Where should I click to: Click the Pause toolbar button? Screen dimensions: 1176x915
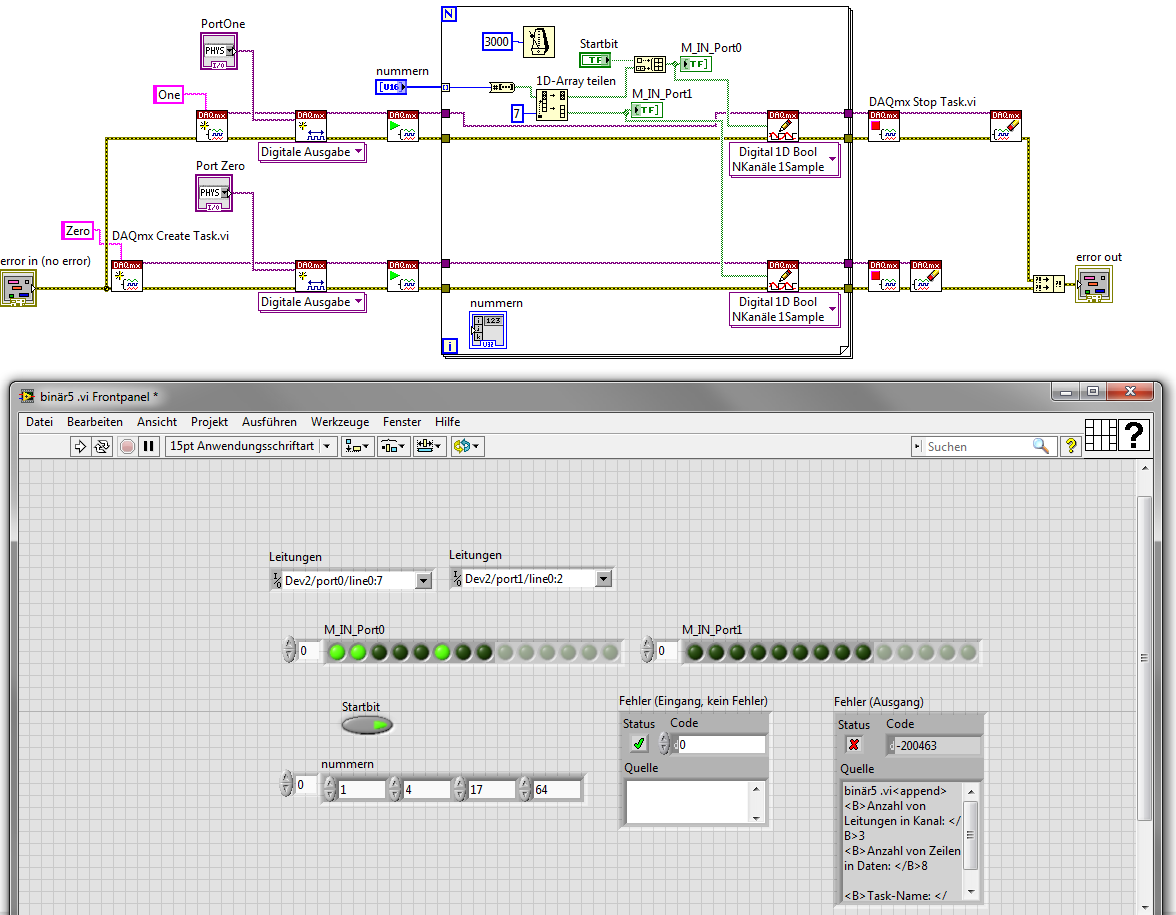tap(148, 447)
